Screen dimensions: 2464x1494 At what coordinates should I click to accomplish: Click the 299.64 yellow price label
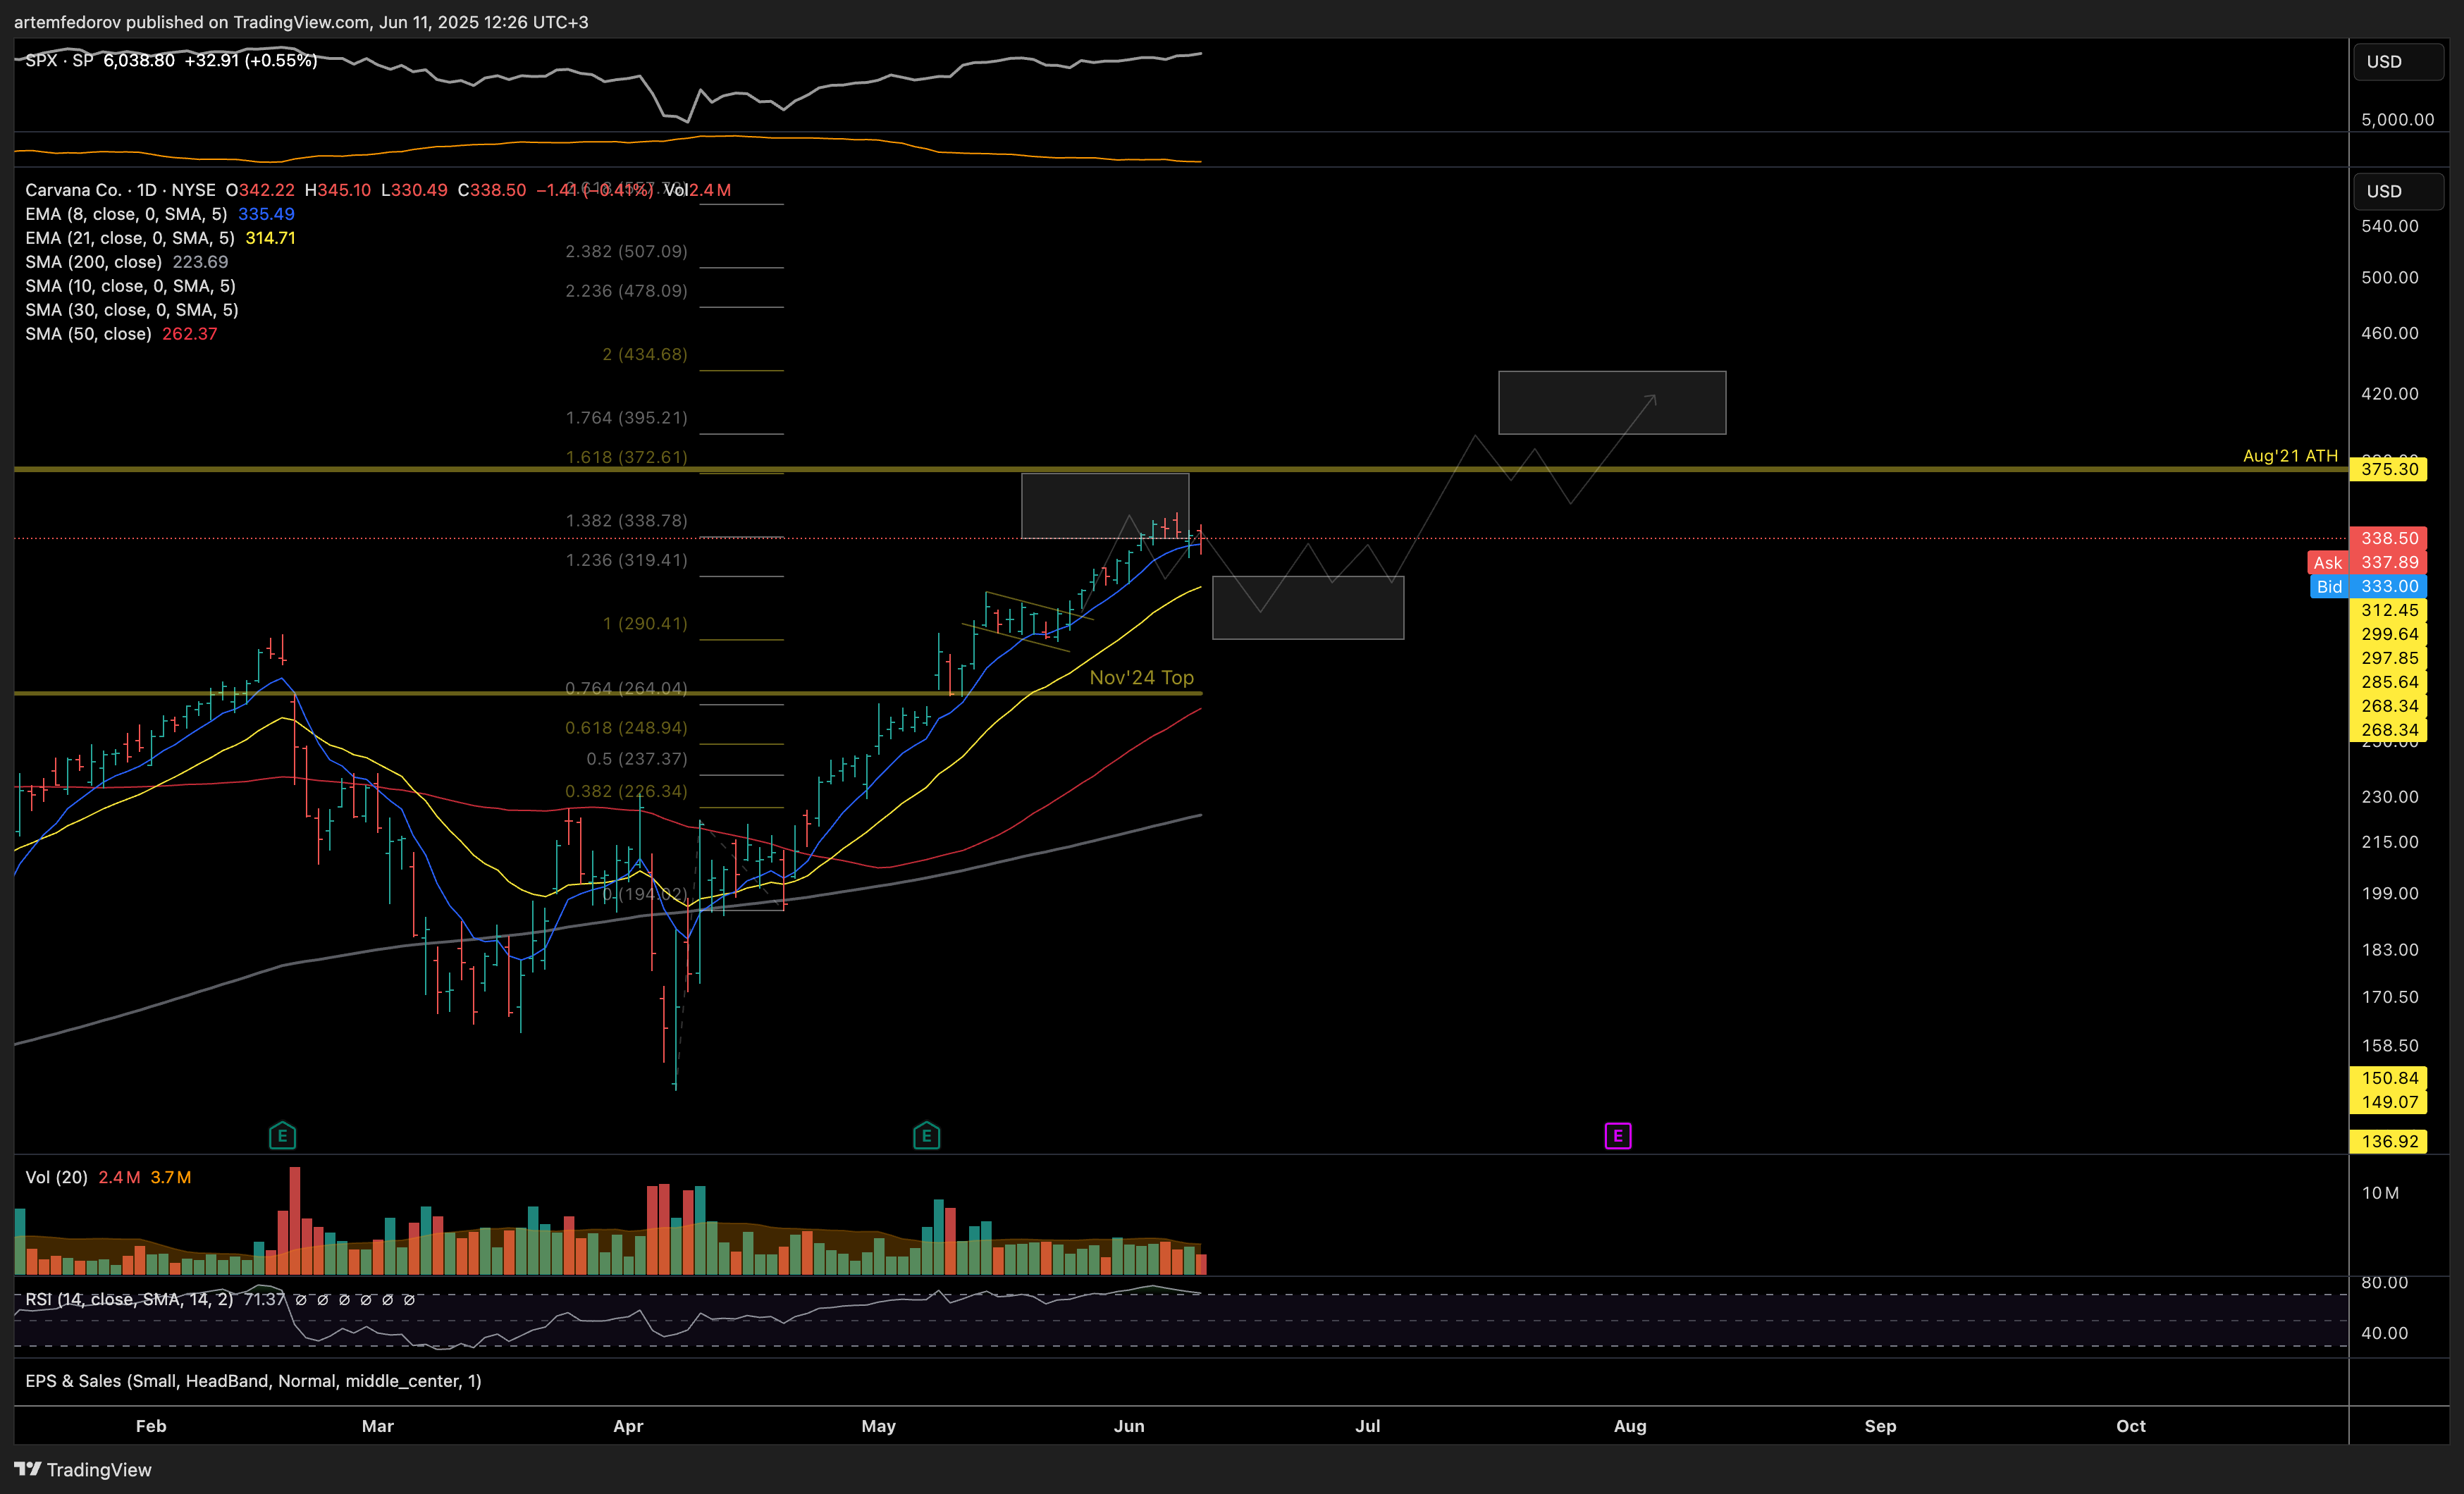click(x=2388, y=634)
